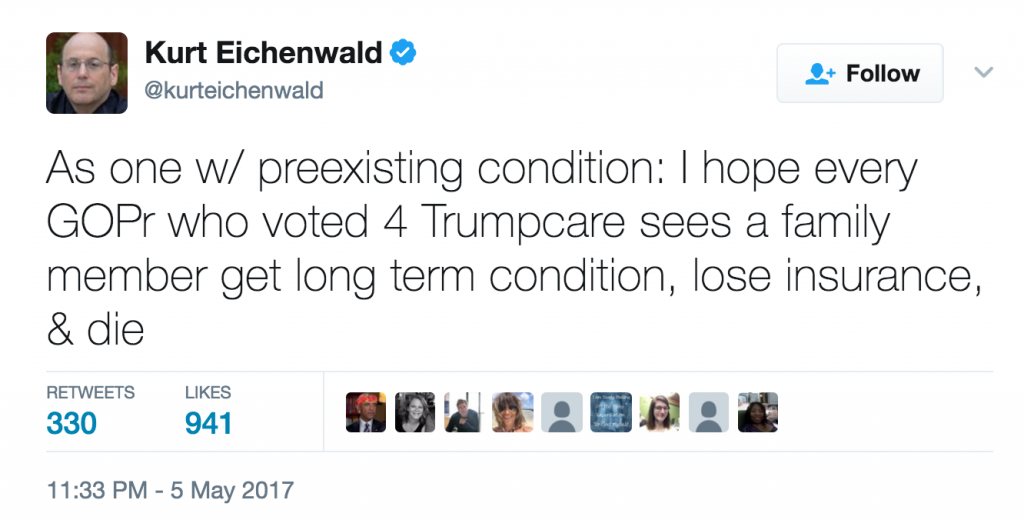This screenshot has width=1024, height=520.
Task: Click the blue verified badge icon
Action: [x=403, y=52]
